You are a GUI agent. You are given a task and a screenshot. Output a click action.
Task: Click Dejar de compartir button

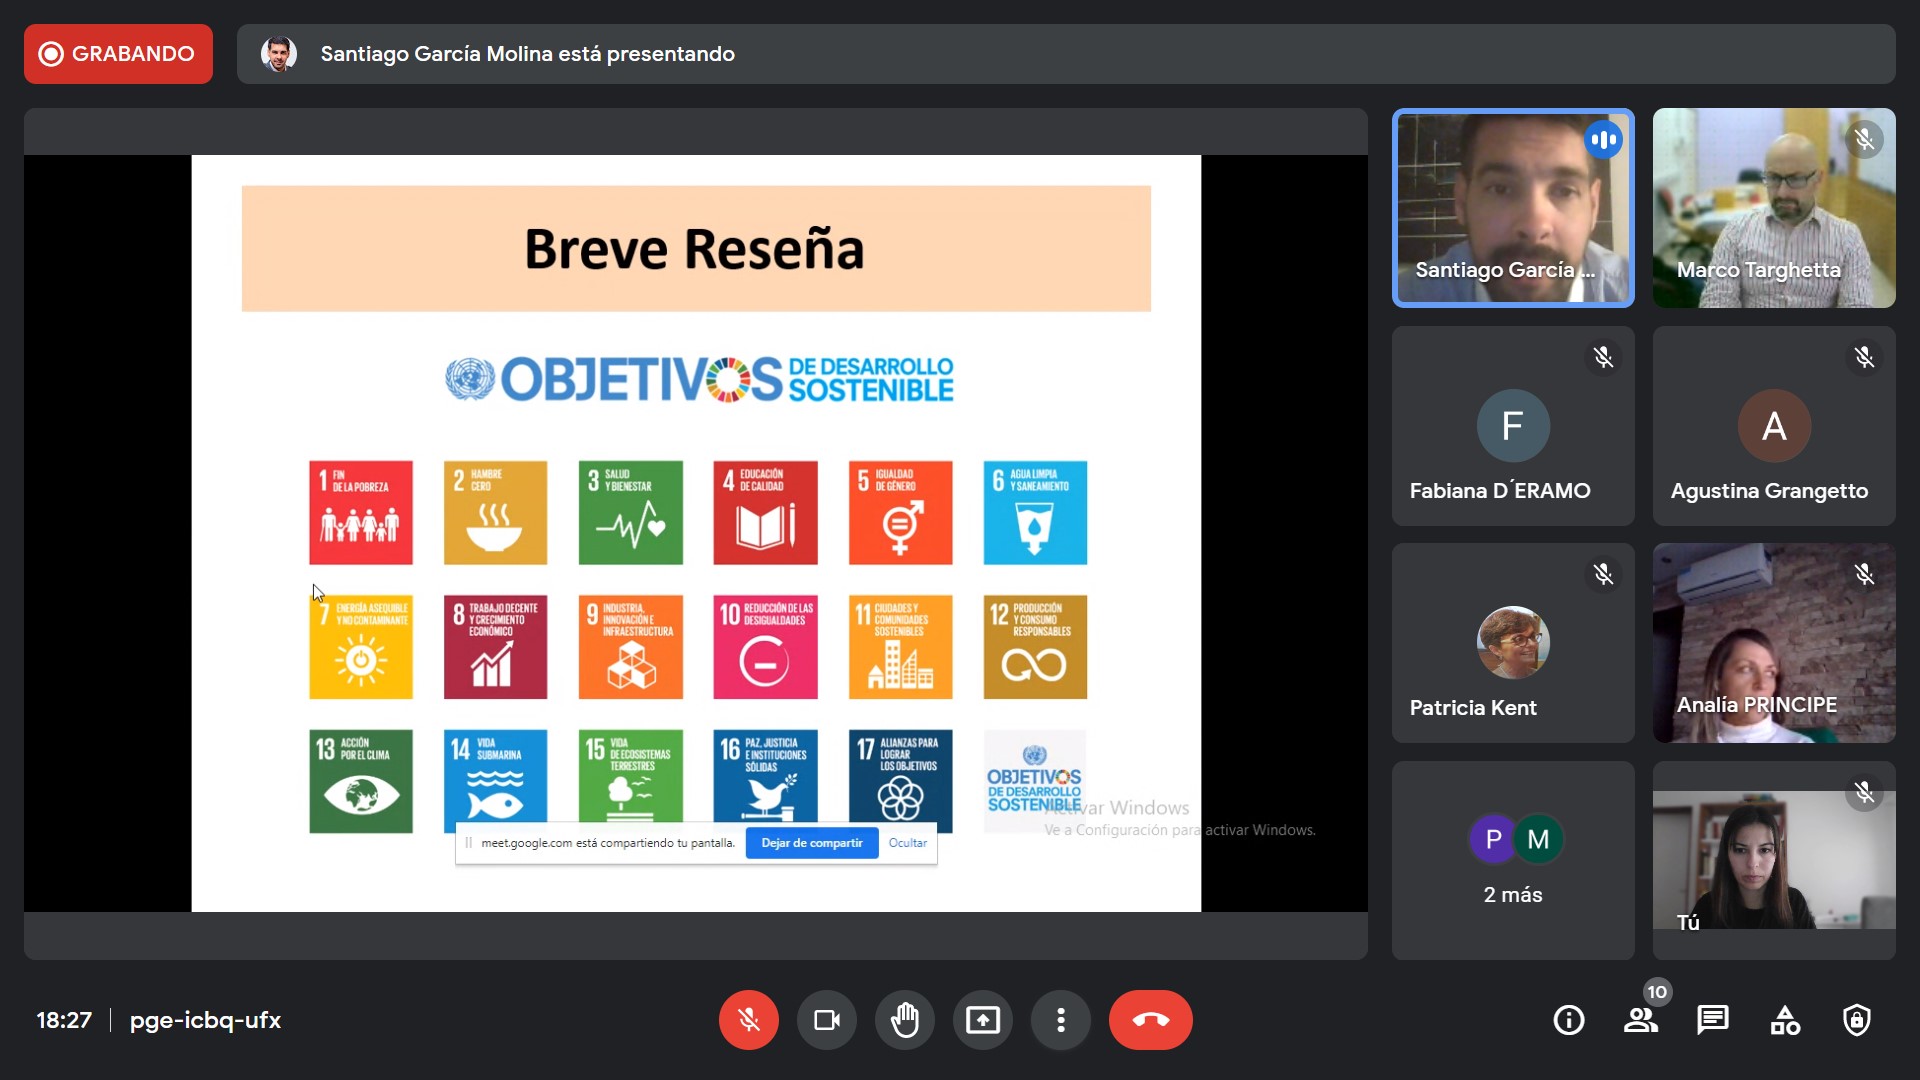click(812, 843)
